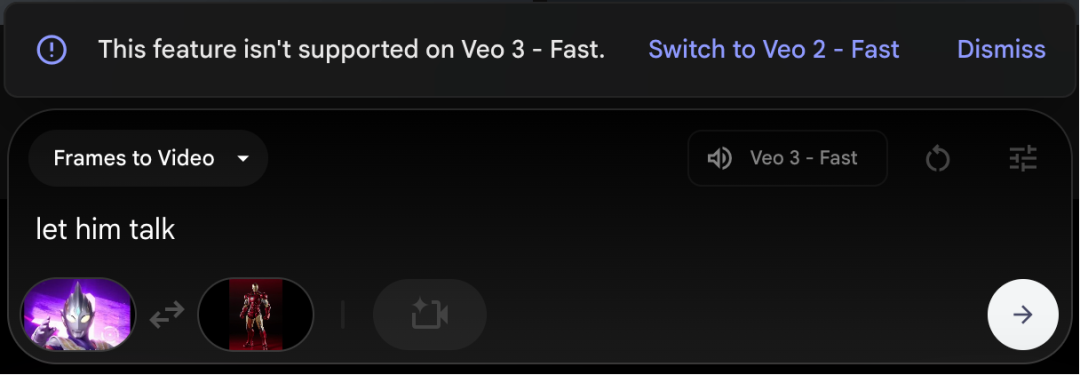Screen dimensions: 1080x375
Task: Expand the caret arrow beside Frames to Video
Action: [x=242, y=159]
